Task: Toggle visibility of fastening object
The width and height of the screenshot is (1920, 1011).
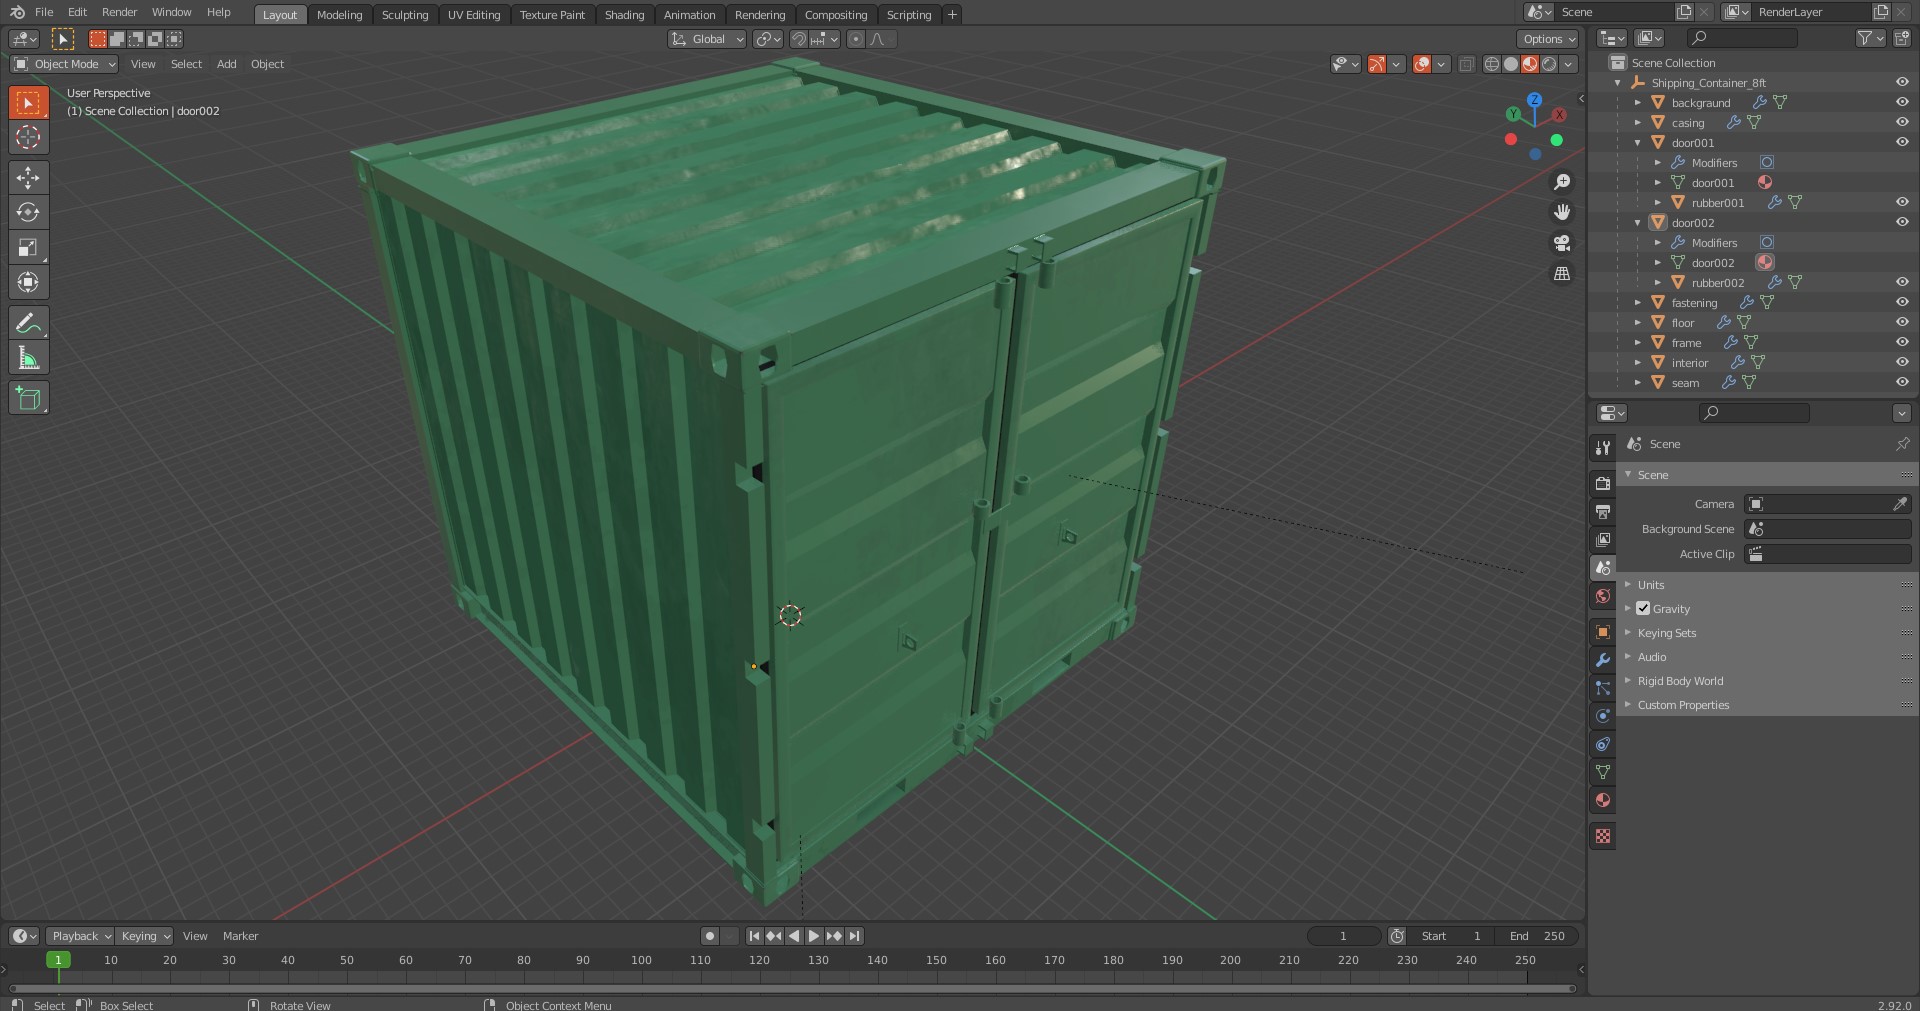Action: tap(1902, 302)
